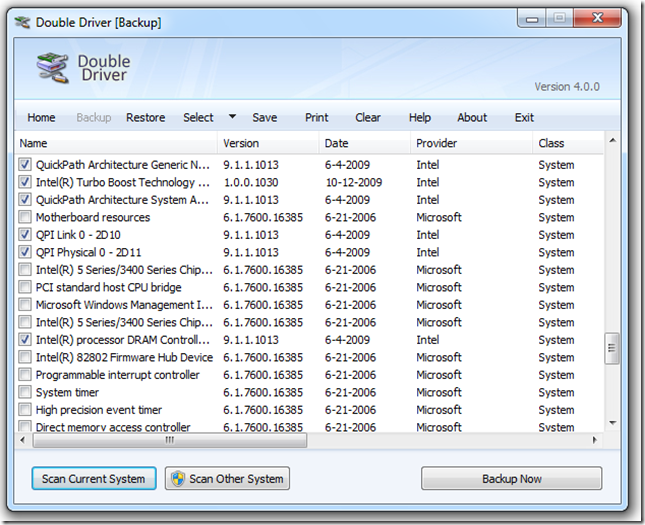Click Save in the toolbar
Screen dimensions: 645x525
click(x=264, y=118)
